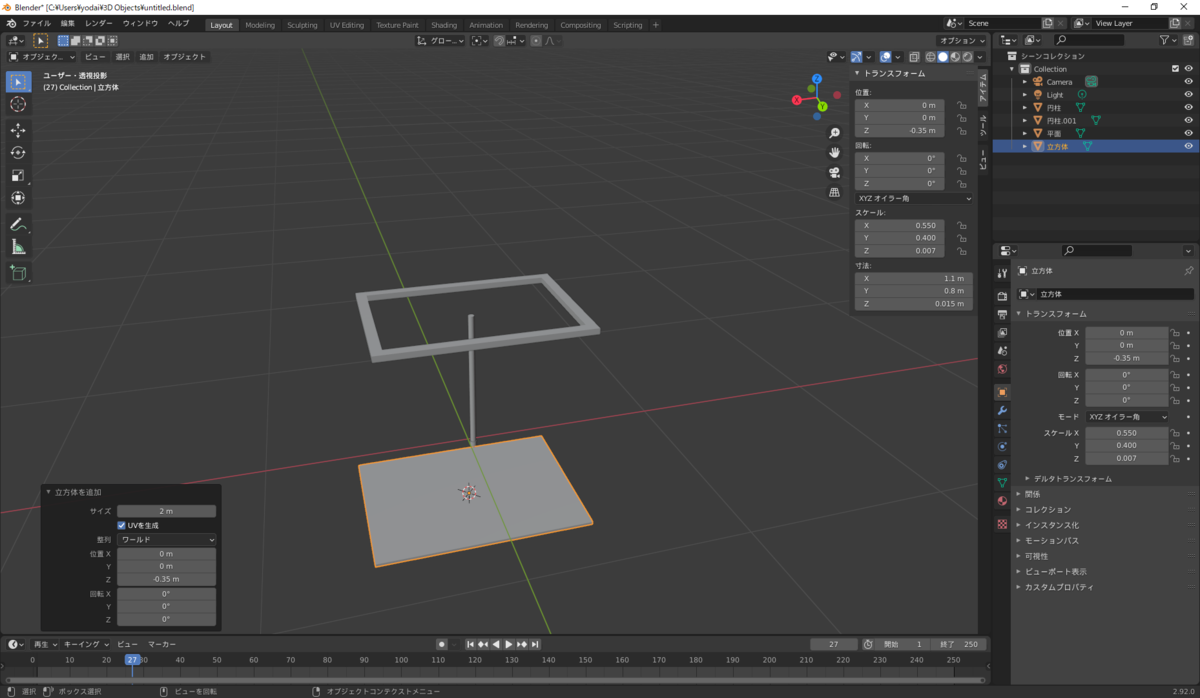The height and width of the screenshot is (698, 1200).
Task: Uncheck the Collection exclude checkbox
Action: (x=1175, y=69)
